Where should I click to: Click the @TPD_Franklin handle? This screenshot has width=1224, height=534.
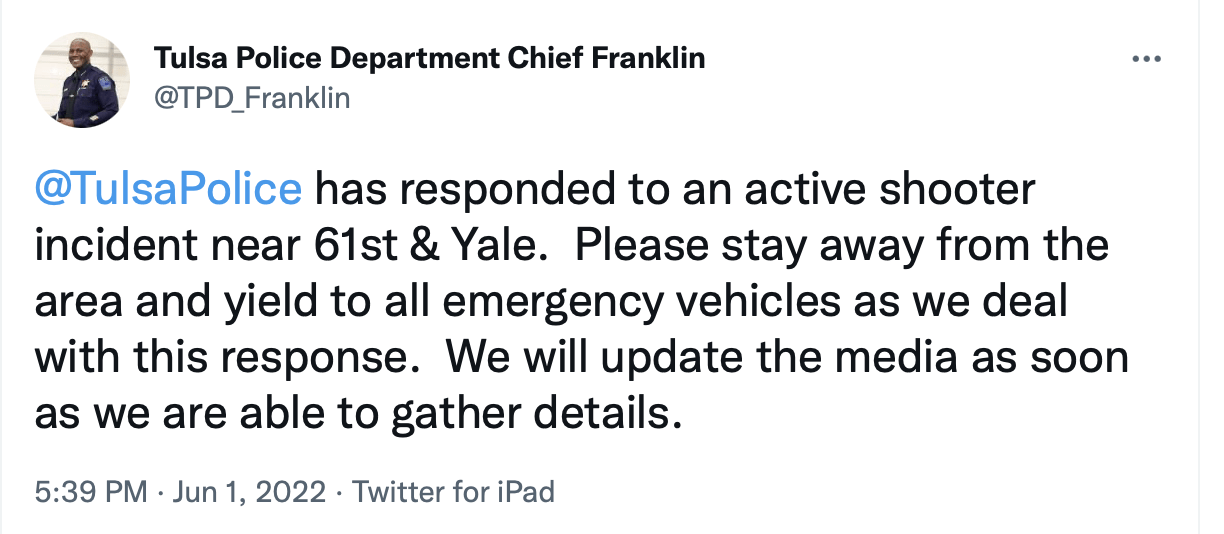(x=251, y=98)
